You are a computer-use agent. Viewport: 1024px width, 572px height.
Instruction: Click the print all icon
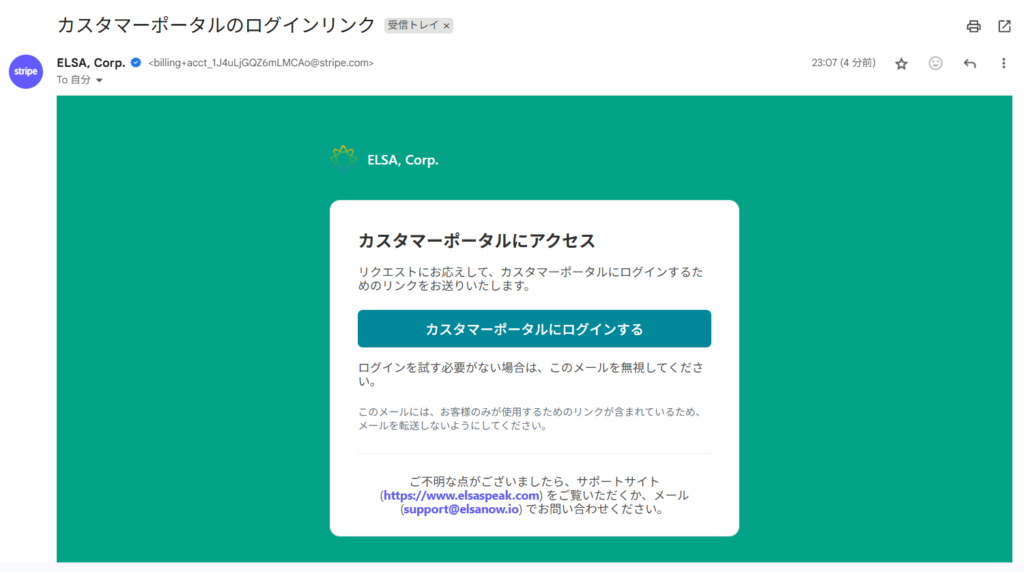pyautogui.click(x=973, y=26)
